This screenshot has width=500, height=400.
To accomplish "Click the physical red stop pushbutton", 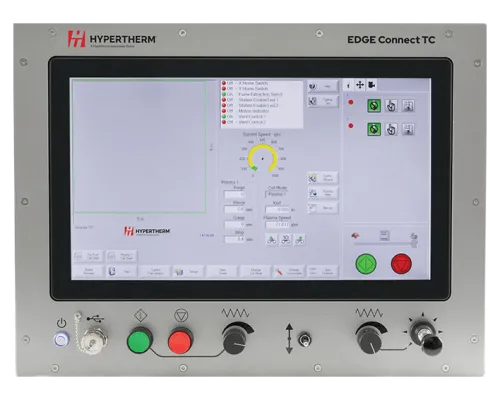I will pos(181,341).
